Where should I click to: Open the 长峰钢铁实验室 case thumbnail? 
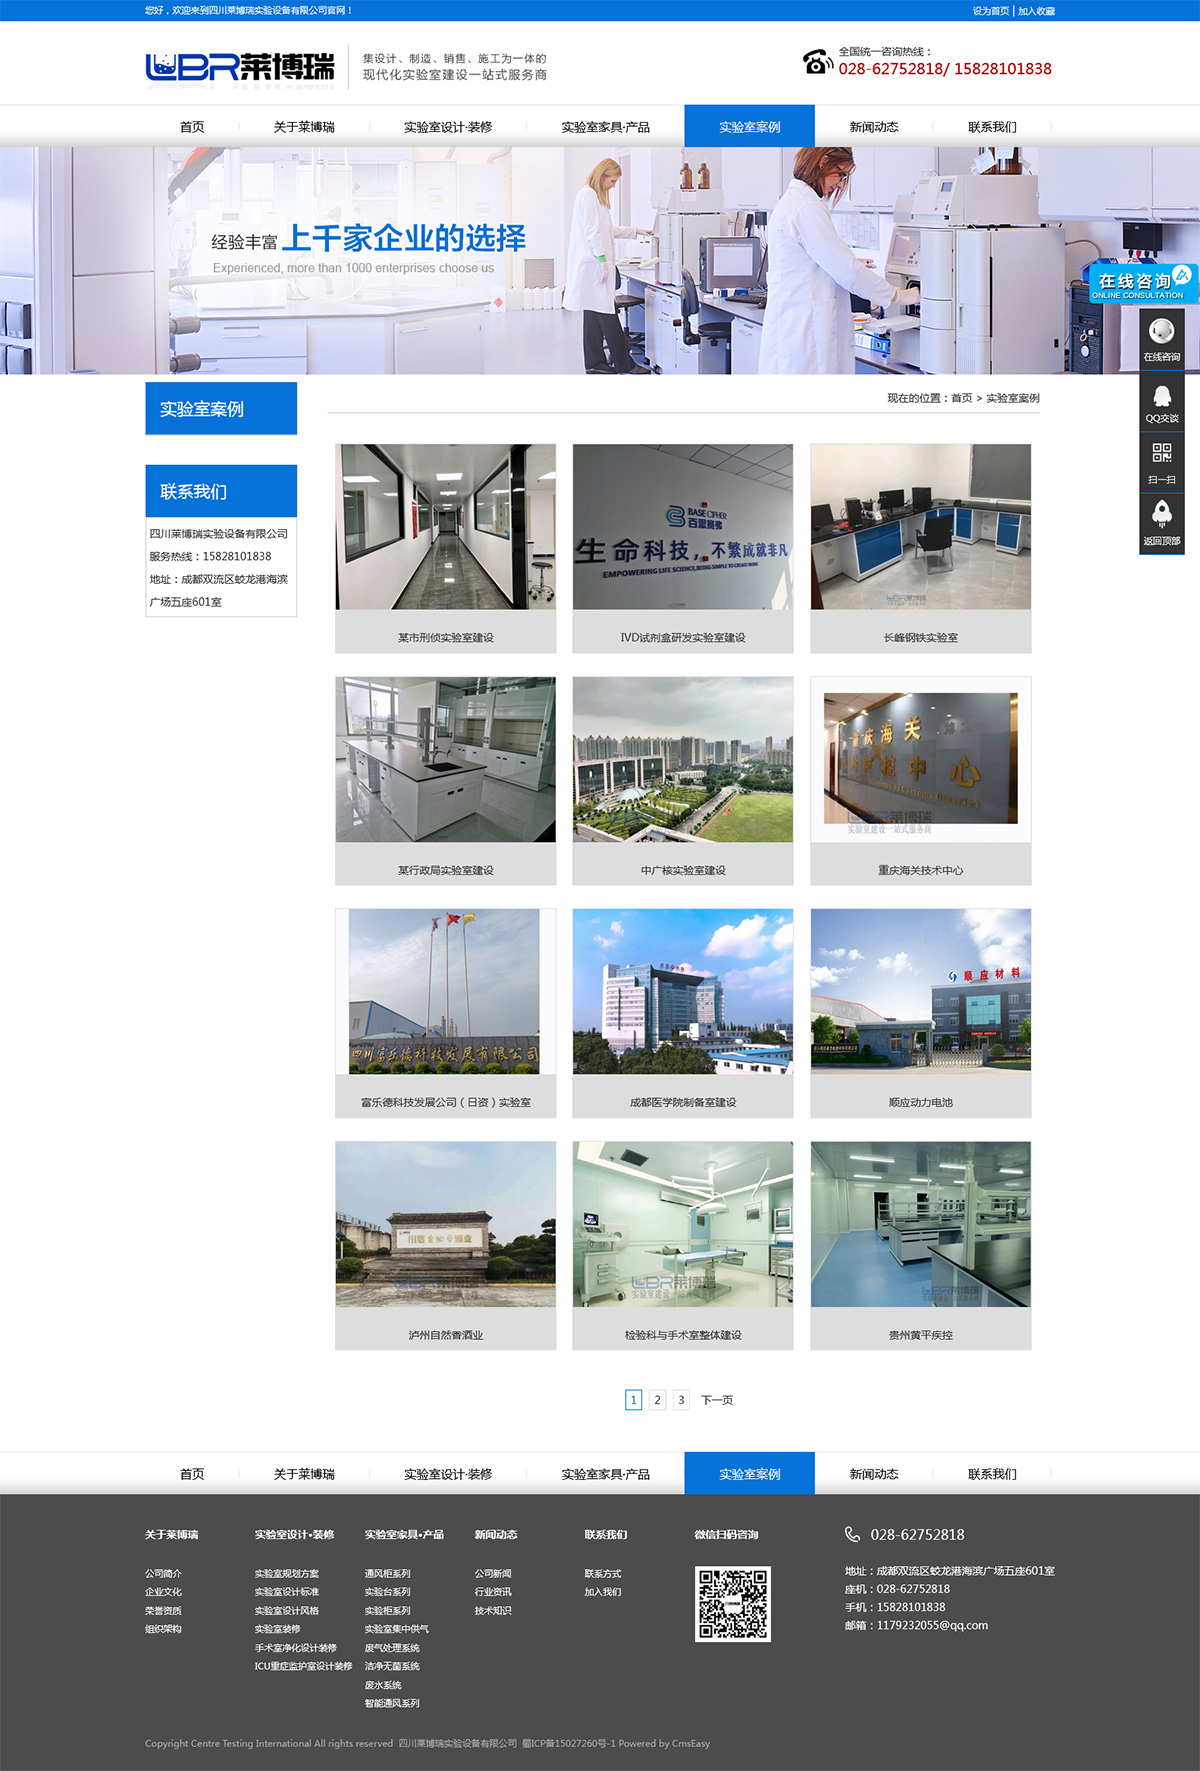click(x=921, y=527)
